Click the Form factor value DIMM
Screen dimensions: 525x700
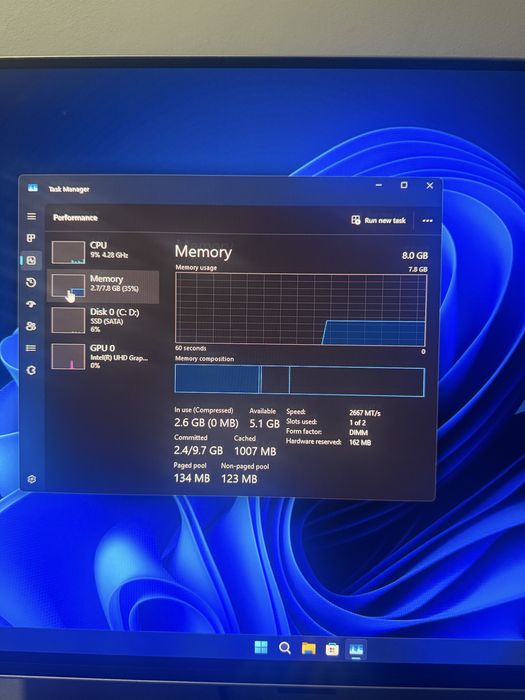click(x=358, y=433)
